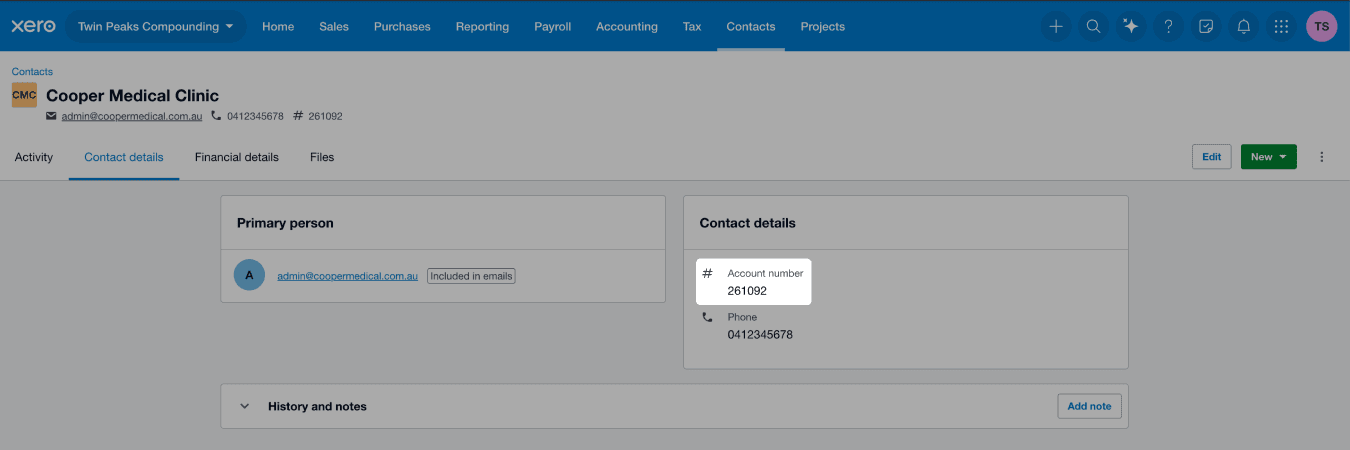Open the Create new plus icon
This screenshot has height=450, width=1350.
1055,27
